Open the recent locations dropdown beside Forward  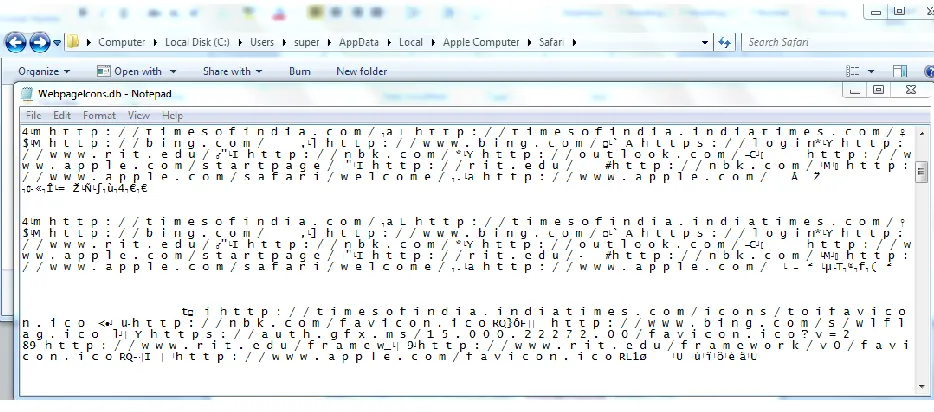[57, 43]
